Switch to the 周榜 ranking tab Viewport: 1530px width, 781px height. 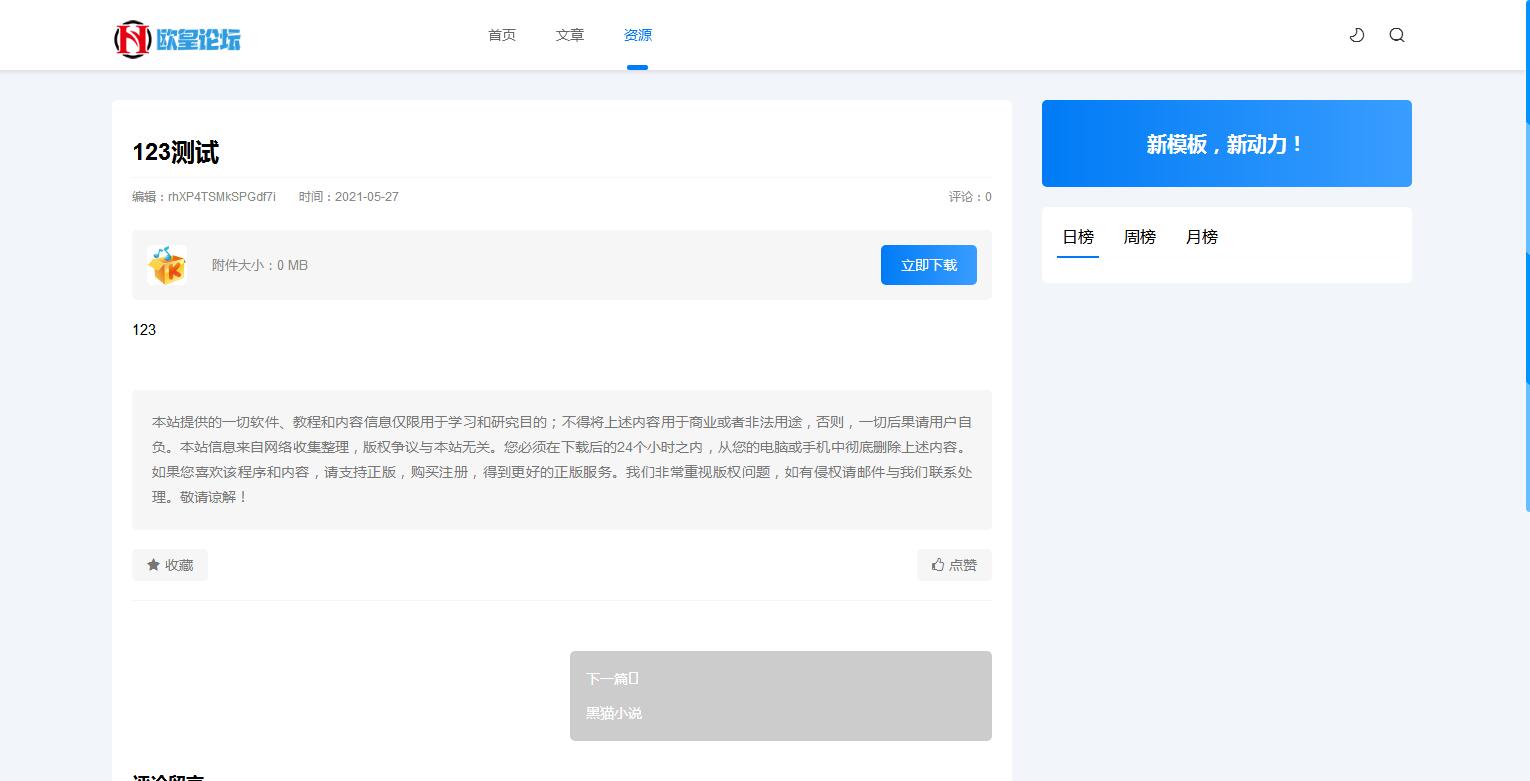1140,237
